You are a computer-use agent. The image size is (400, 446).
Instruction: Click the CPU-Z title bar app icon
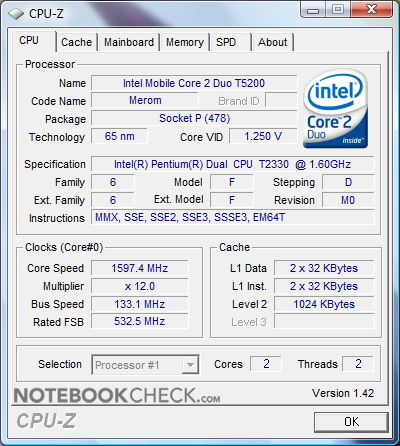point(16,14)
